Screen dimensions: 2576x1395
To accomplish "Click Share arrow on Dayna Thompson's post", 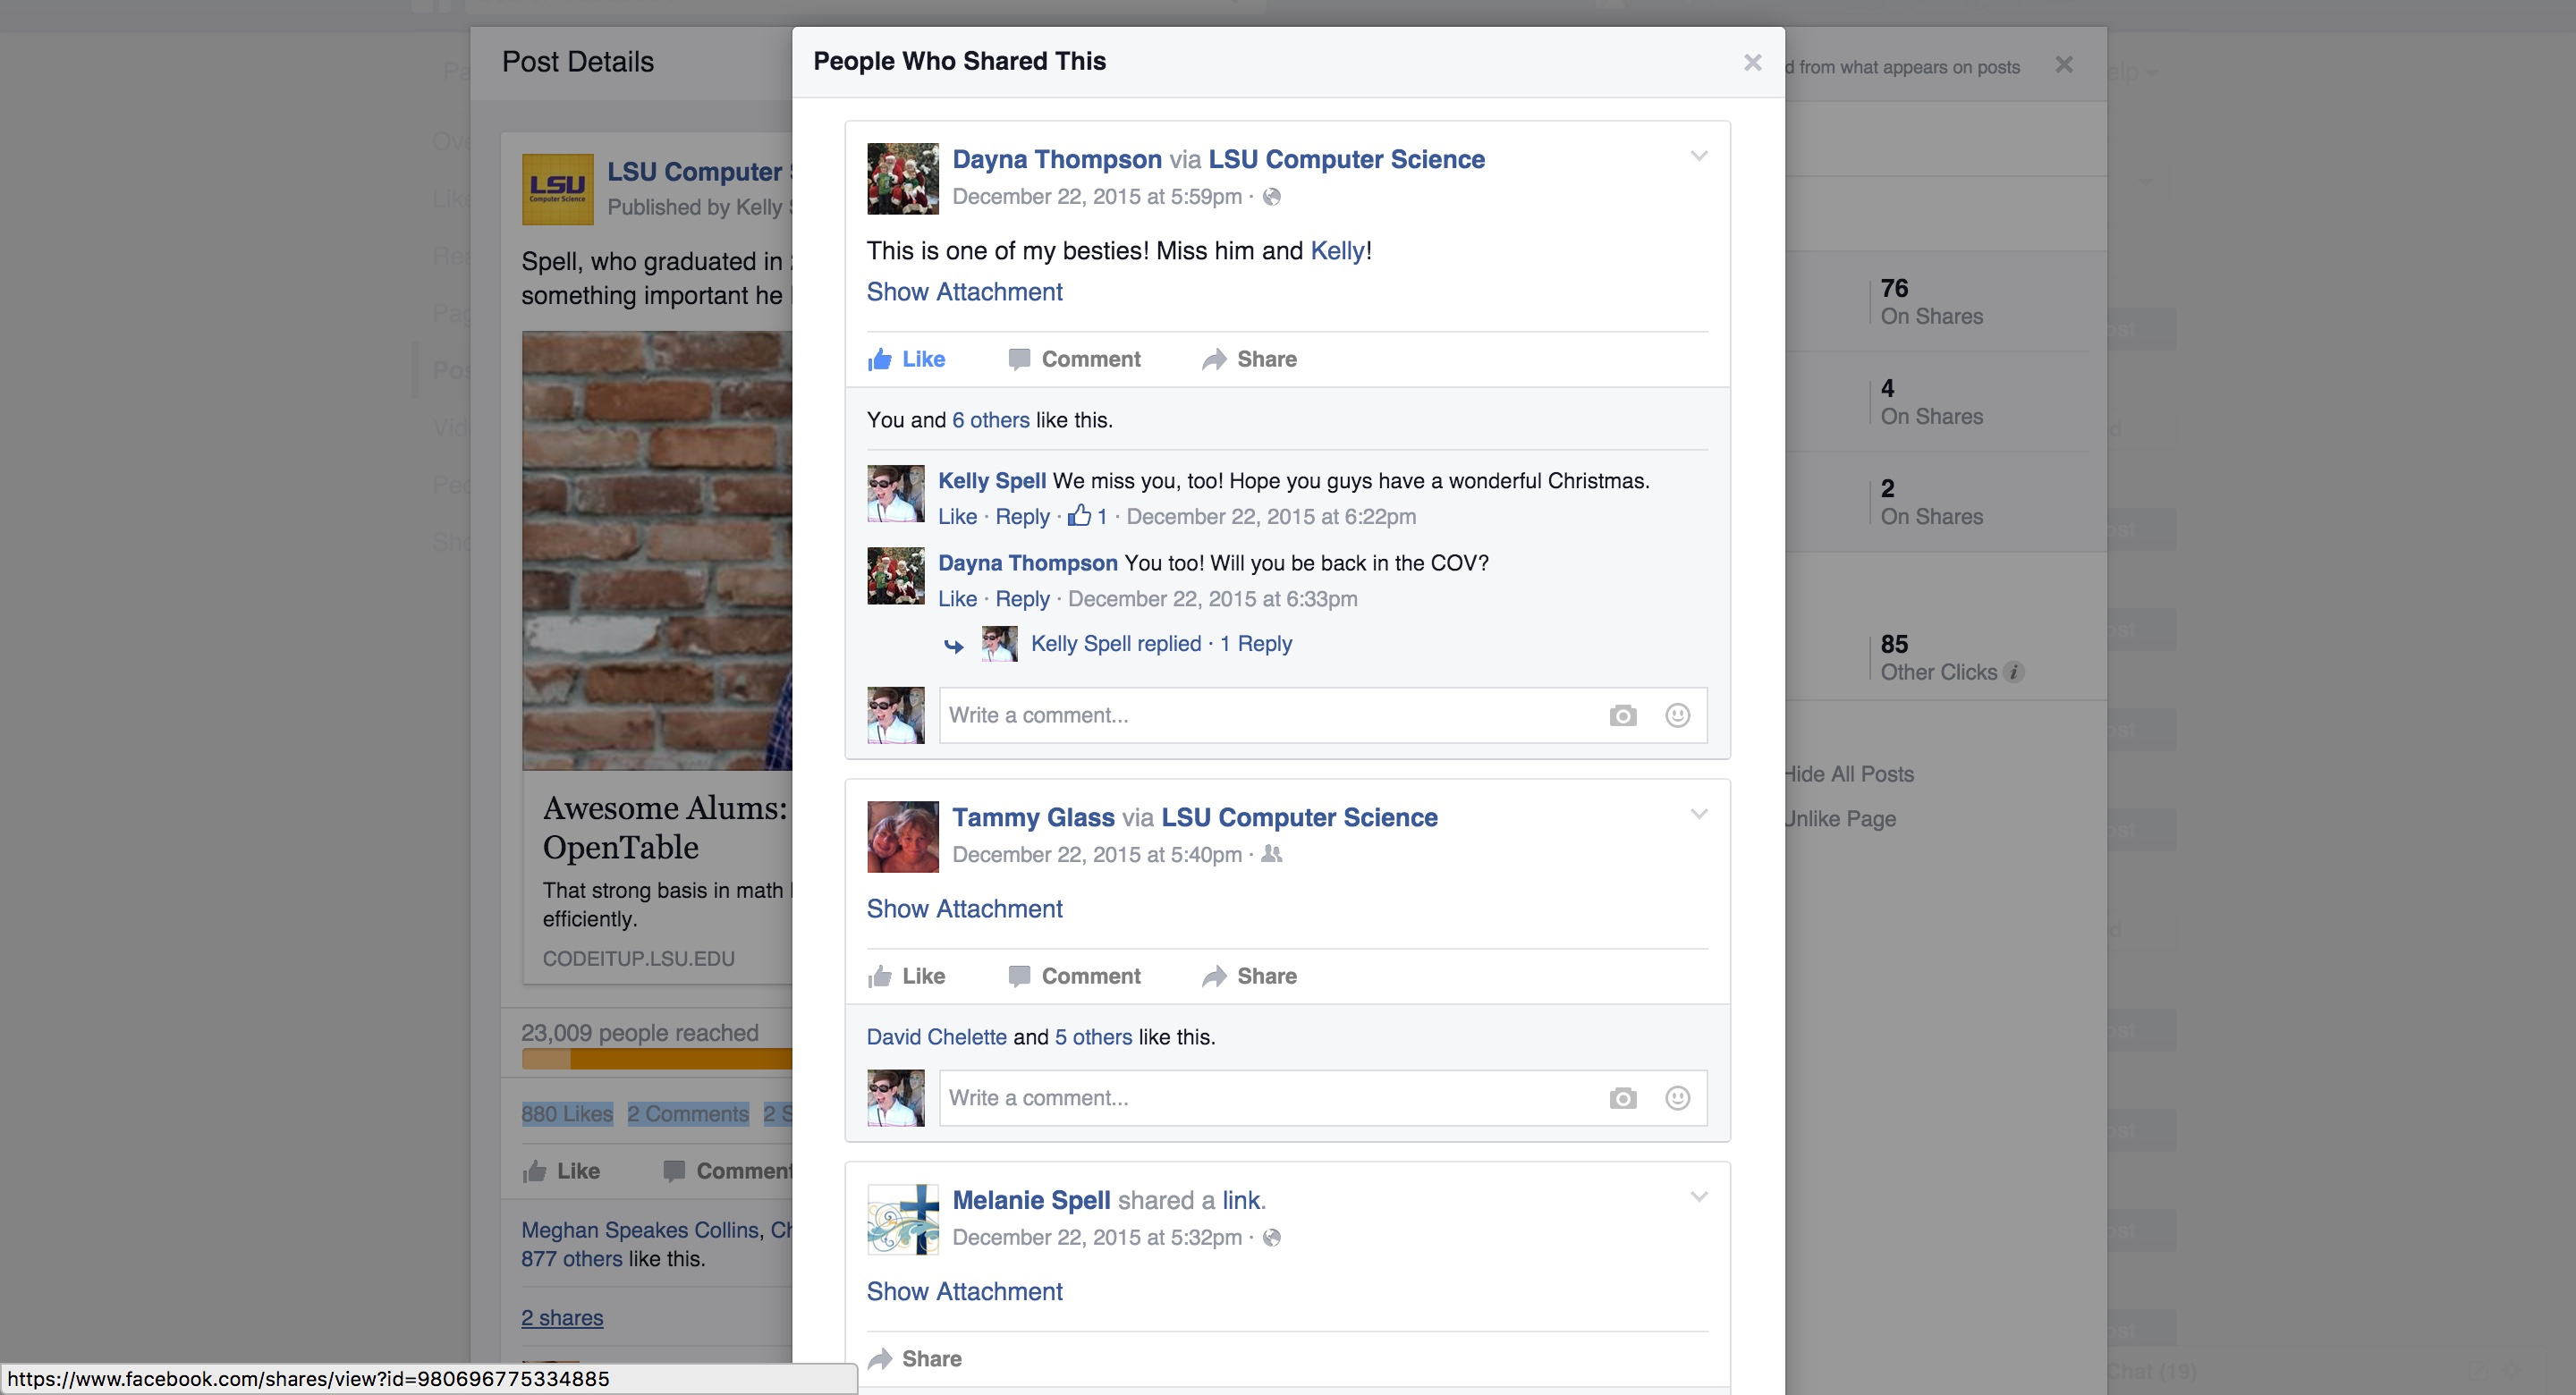I will 1214,359.
